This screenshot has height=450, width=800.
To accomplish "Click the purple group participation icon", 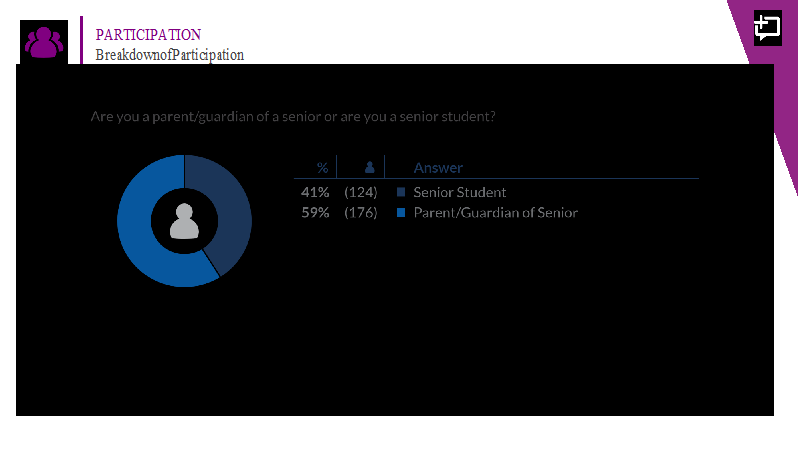I will [x=44, y=42].
